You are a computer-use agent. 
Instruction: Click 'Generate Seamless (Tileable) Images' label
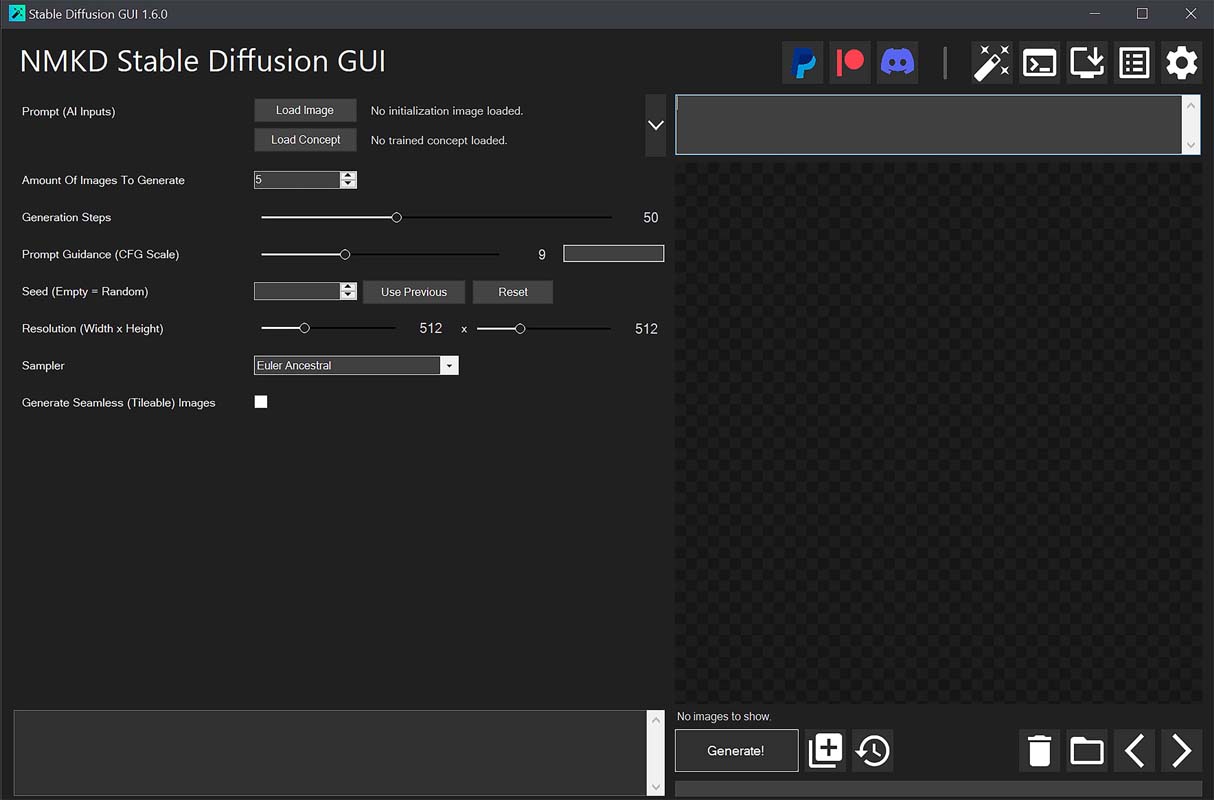(x=119, y=403)
